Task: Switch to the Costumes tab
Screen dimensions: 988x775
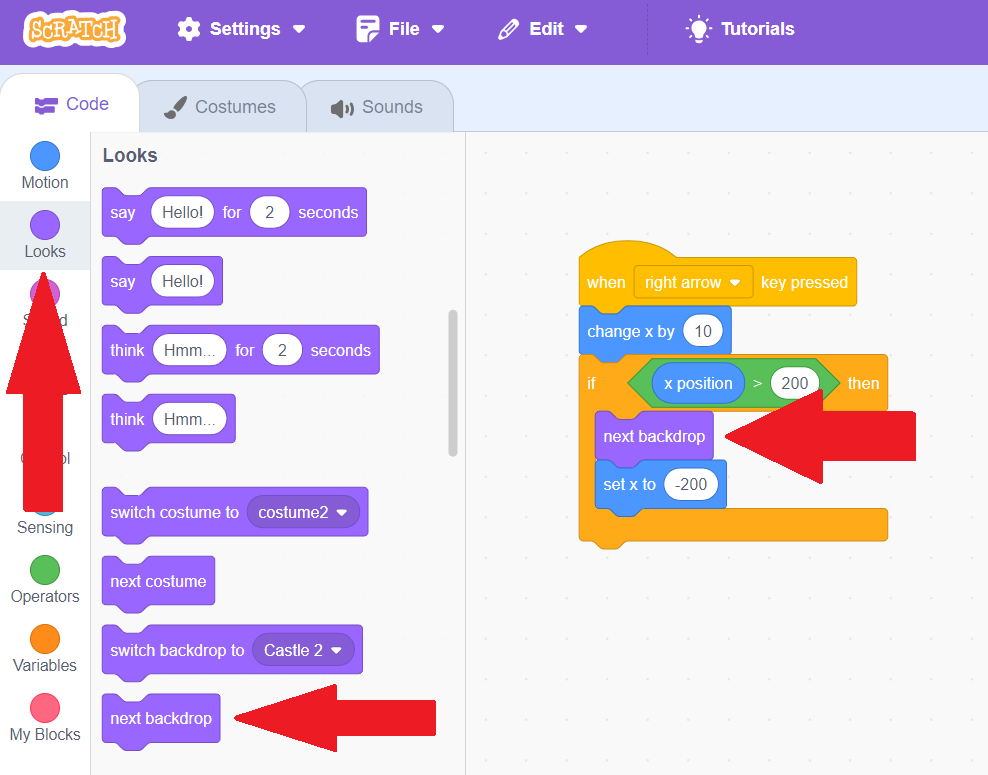Action: pyautogui.click(x=221, y=106)
